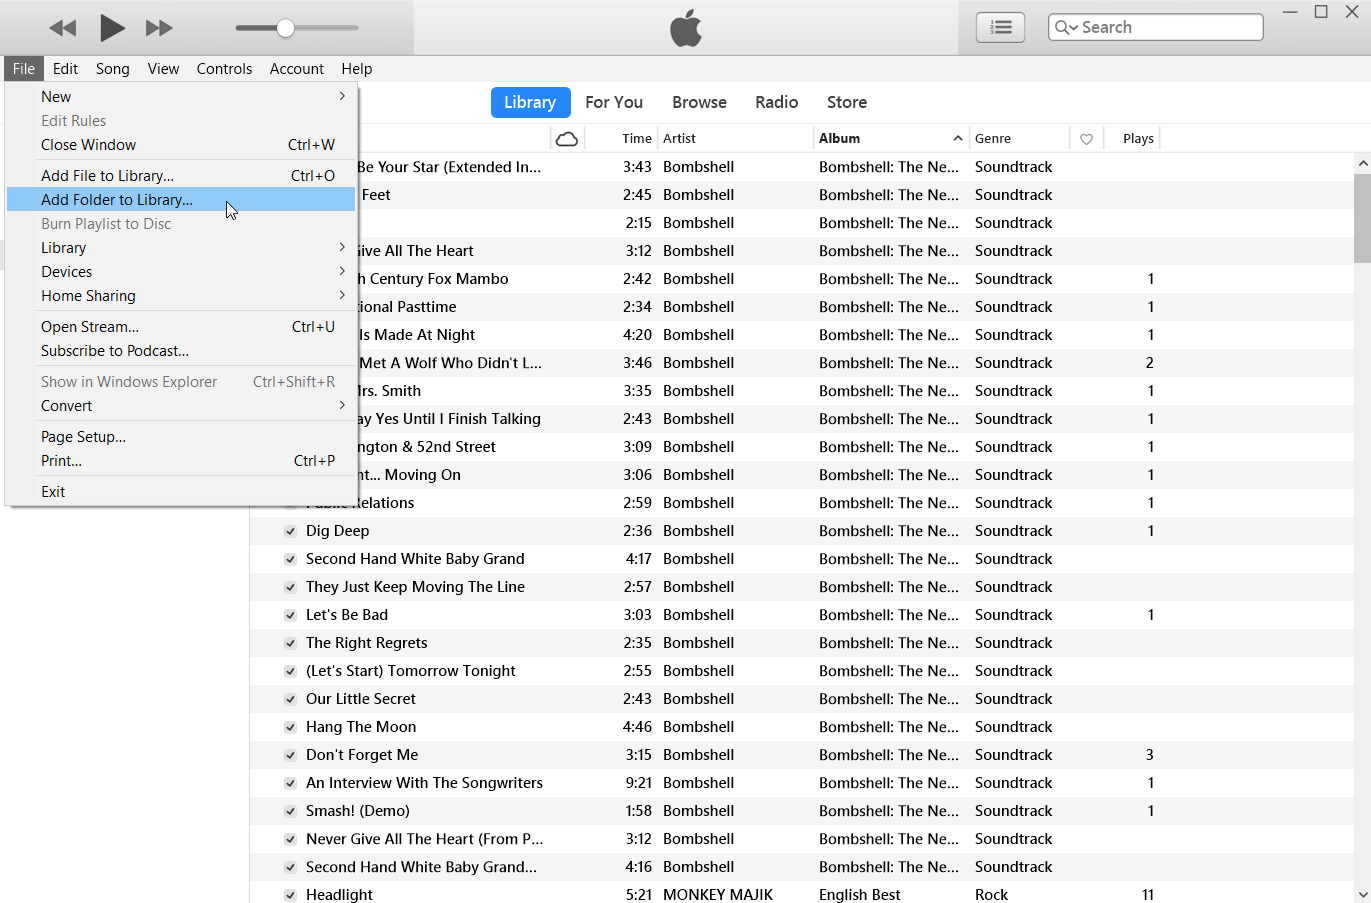Switch to the Library tab
Image resolution: width=1371 pixels, height=903 pixels.
click(530, 102)
